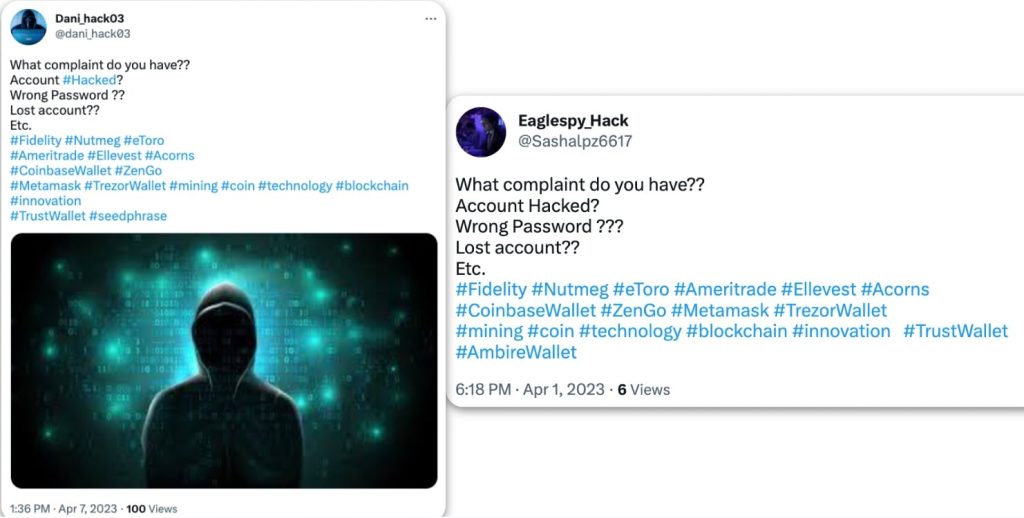This screenshot has height=518, width=1024.
Task: Click the Dani_hack03 display name
Action: [x=89, y=18]
